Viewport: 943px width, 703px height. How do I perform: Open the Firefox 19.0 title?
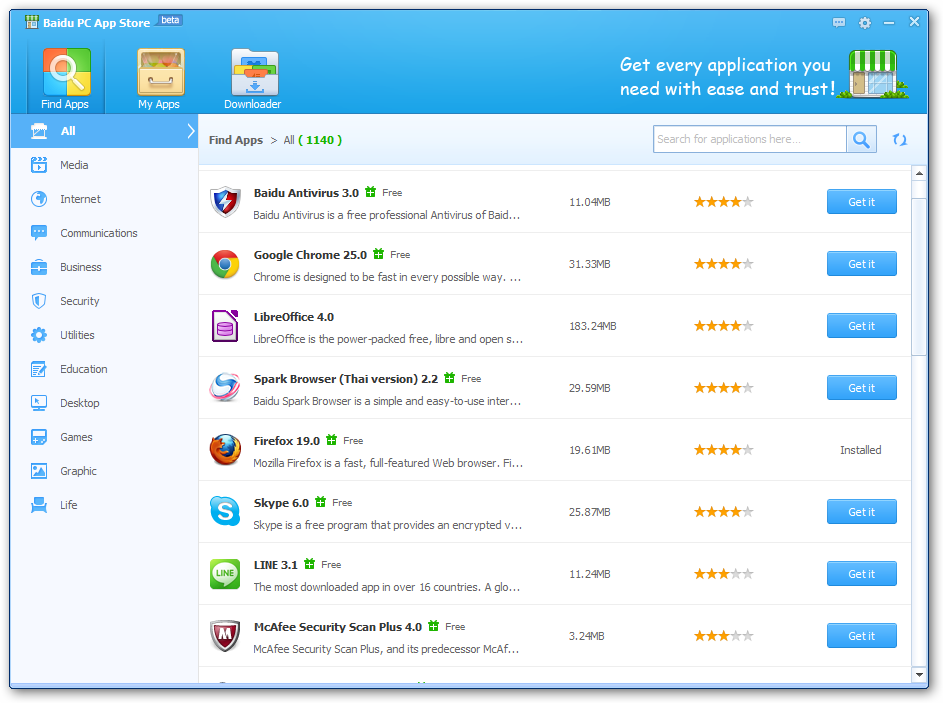pos(286,441)
